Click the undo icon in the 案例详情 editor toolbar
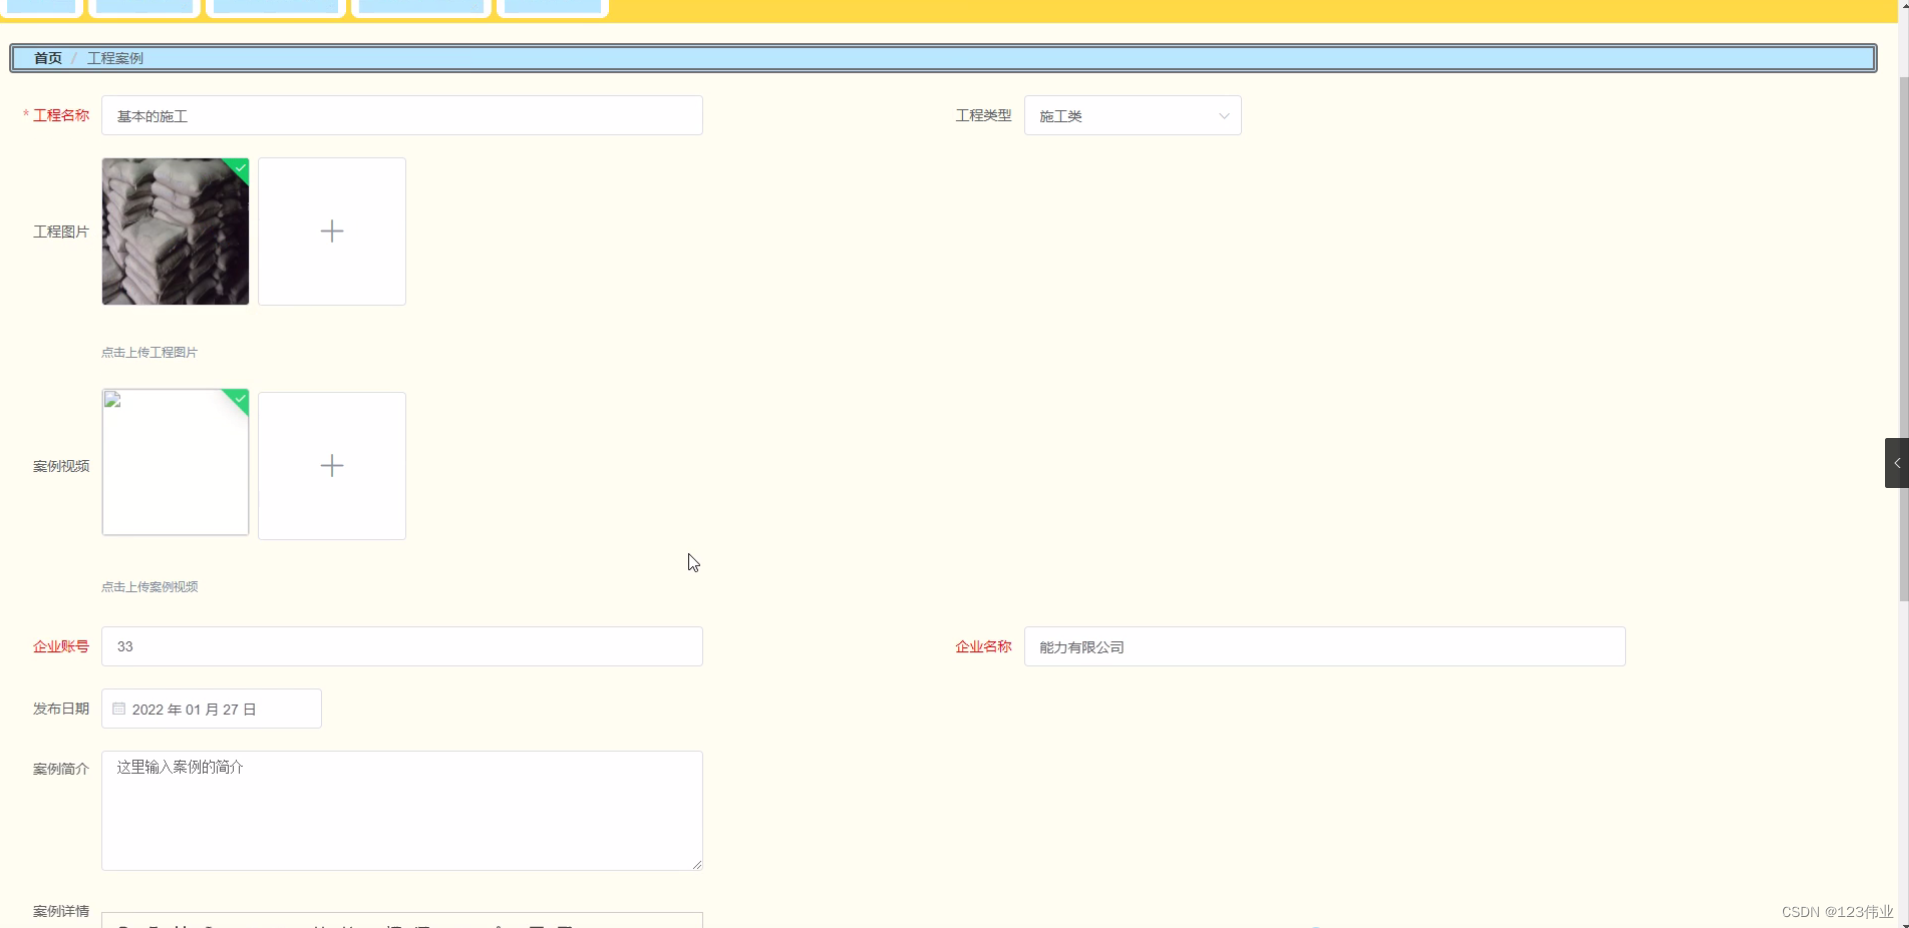The image size is (1909, 928). [x=122, y=925]
